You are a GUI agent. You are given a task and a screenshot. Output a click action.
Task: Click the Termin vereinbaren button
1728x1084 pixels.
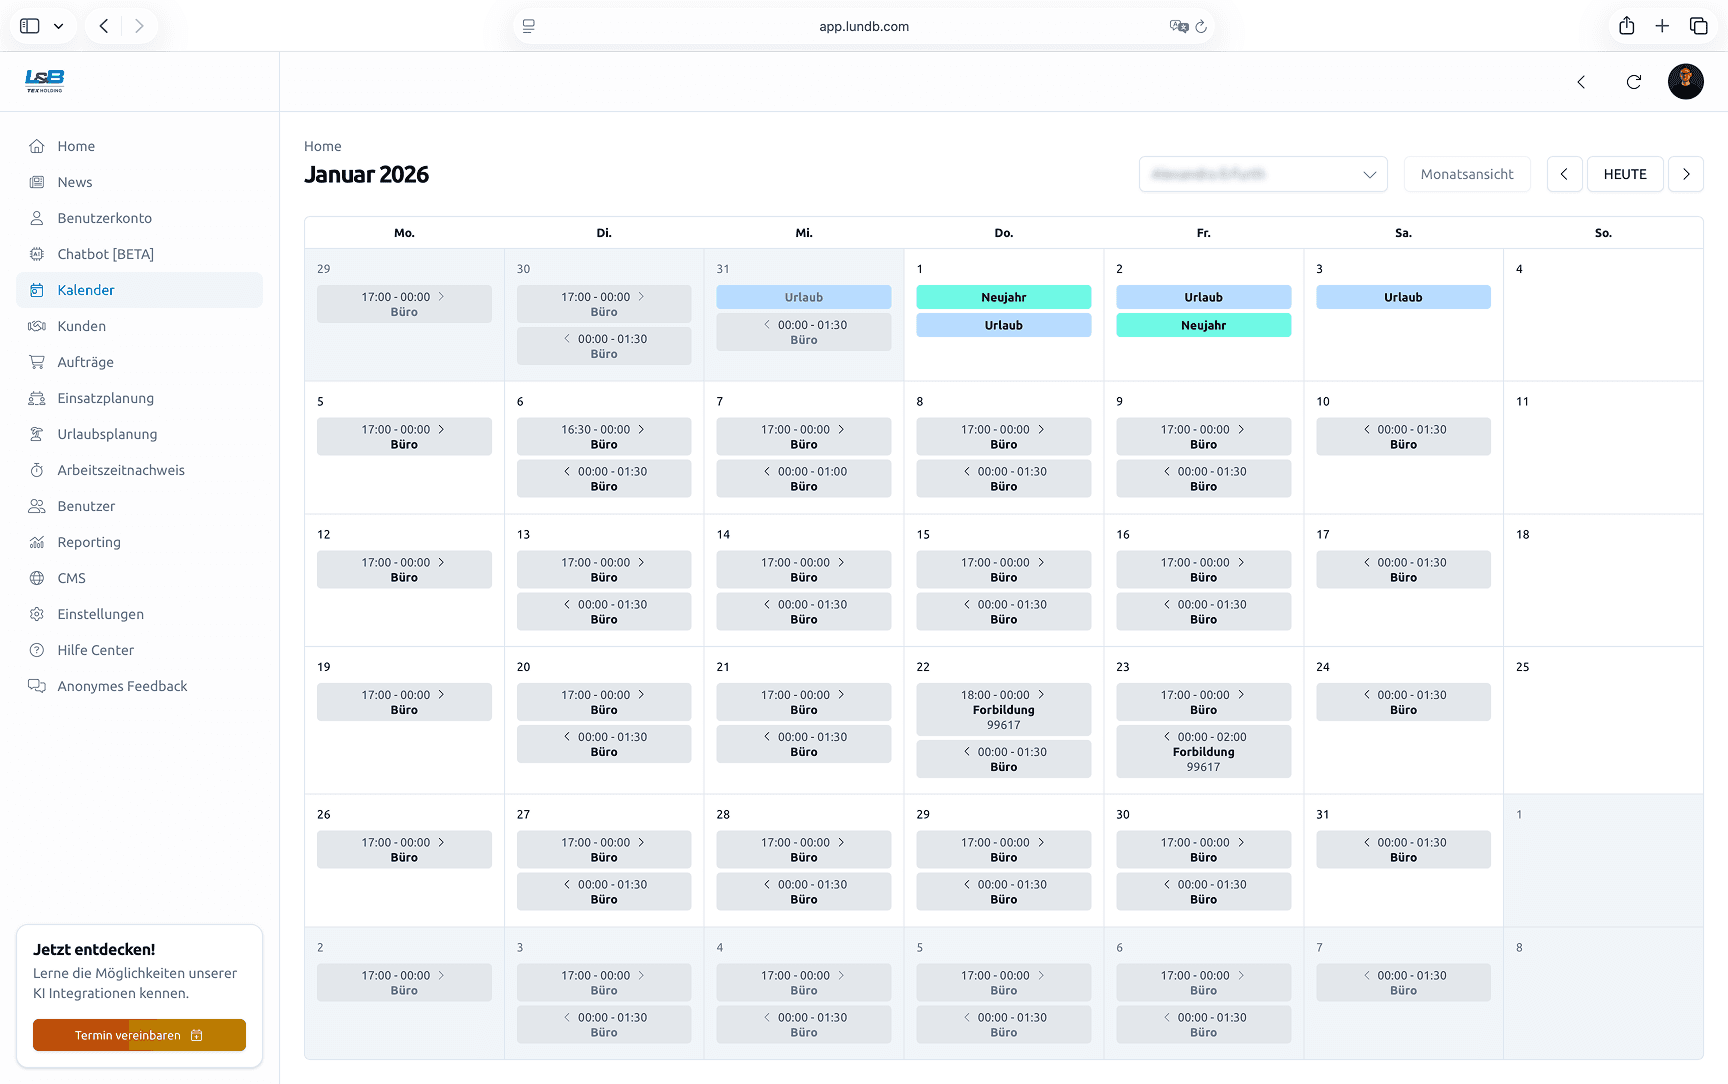pos(139,1035)
